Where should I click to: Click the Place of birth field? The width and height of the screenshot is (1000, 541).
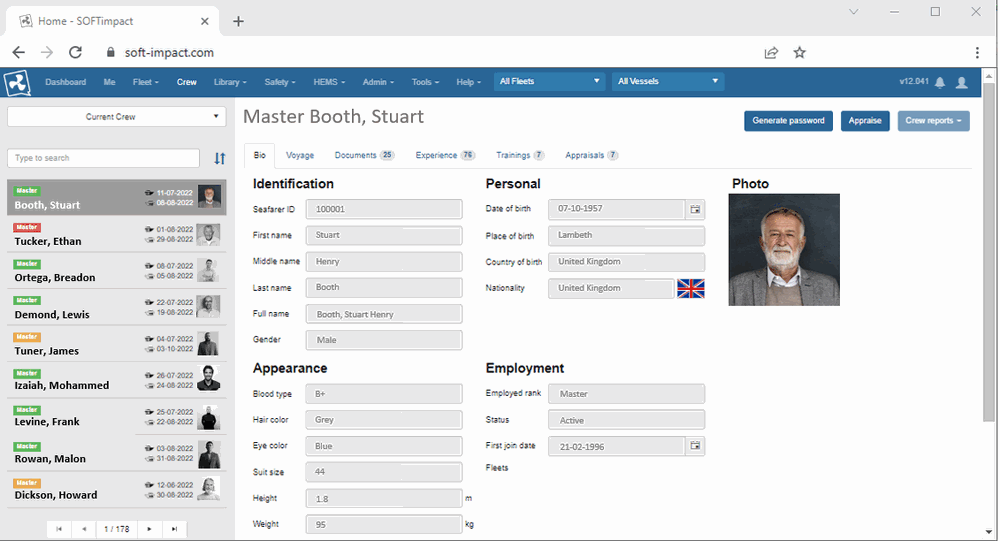(x=626, y=235)
